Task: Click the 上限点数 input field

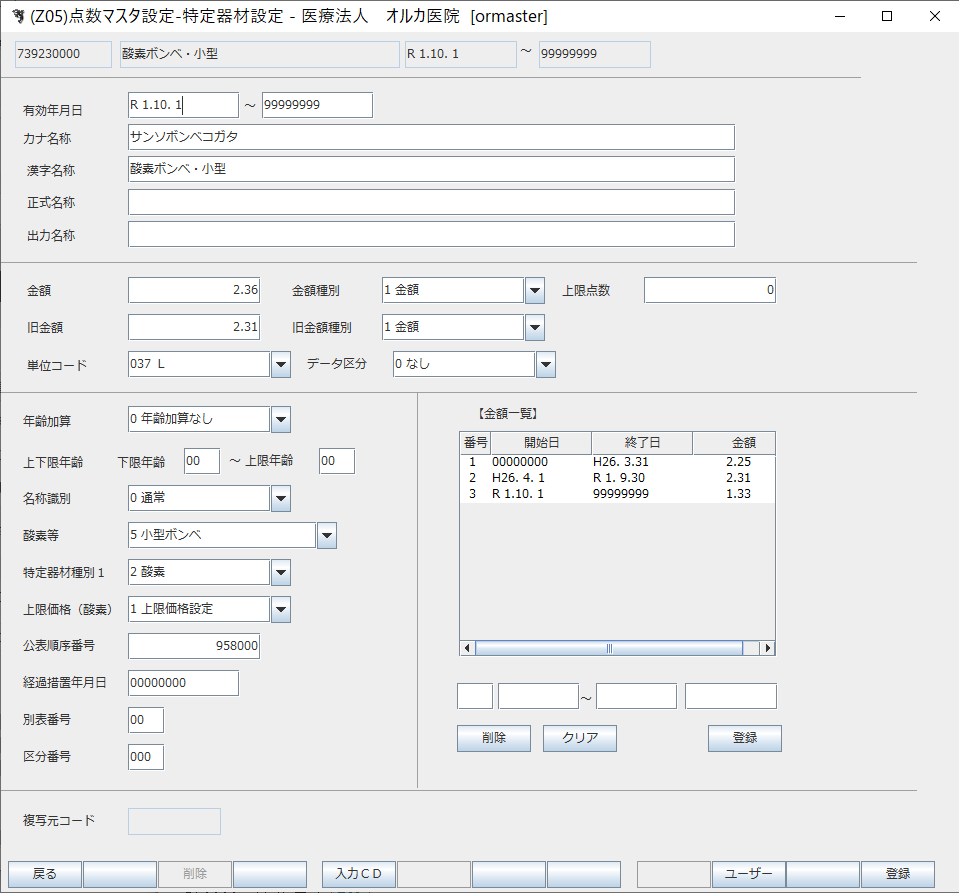Action: pos(709,290)
